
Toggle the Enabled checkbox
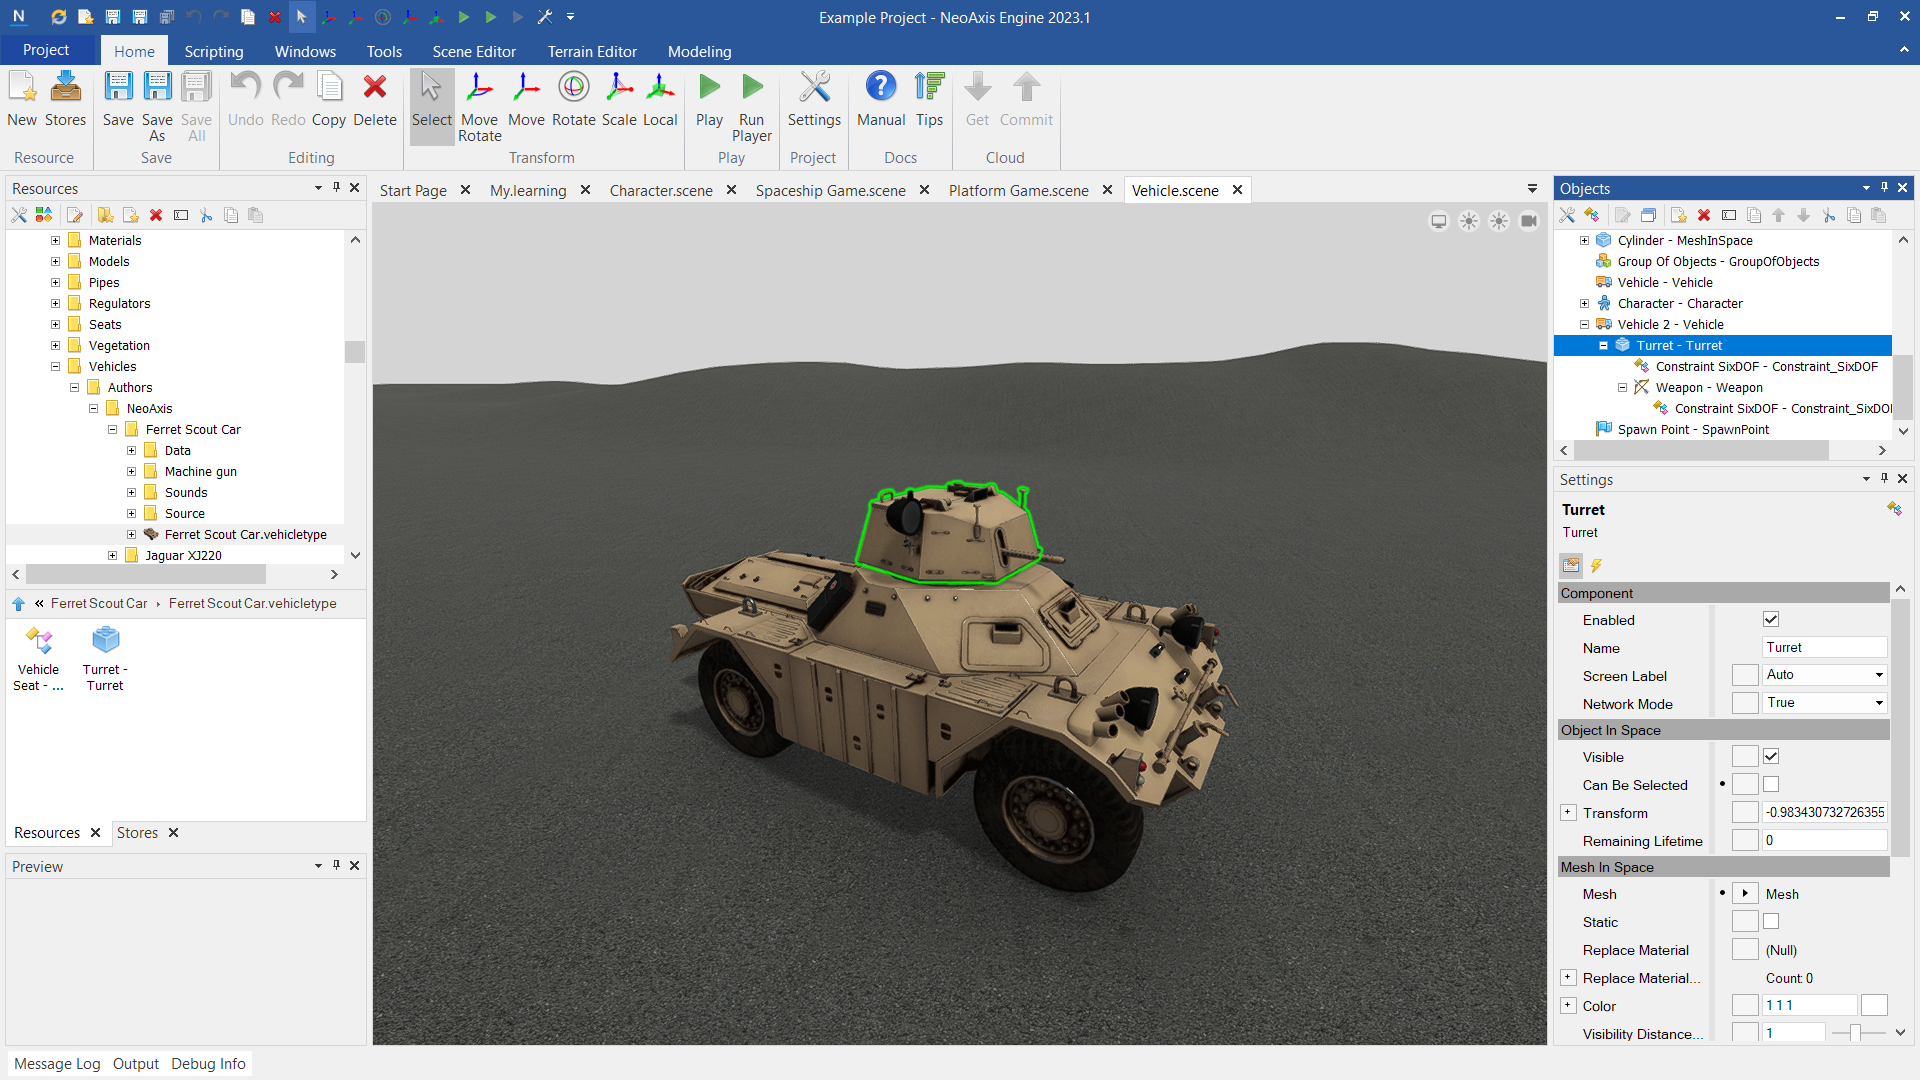coord(1771,620)
